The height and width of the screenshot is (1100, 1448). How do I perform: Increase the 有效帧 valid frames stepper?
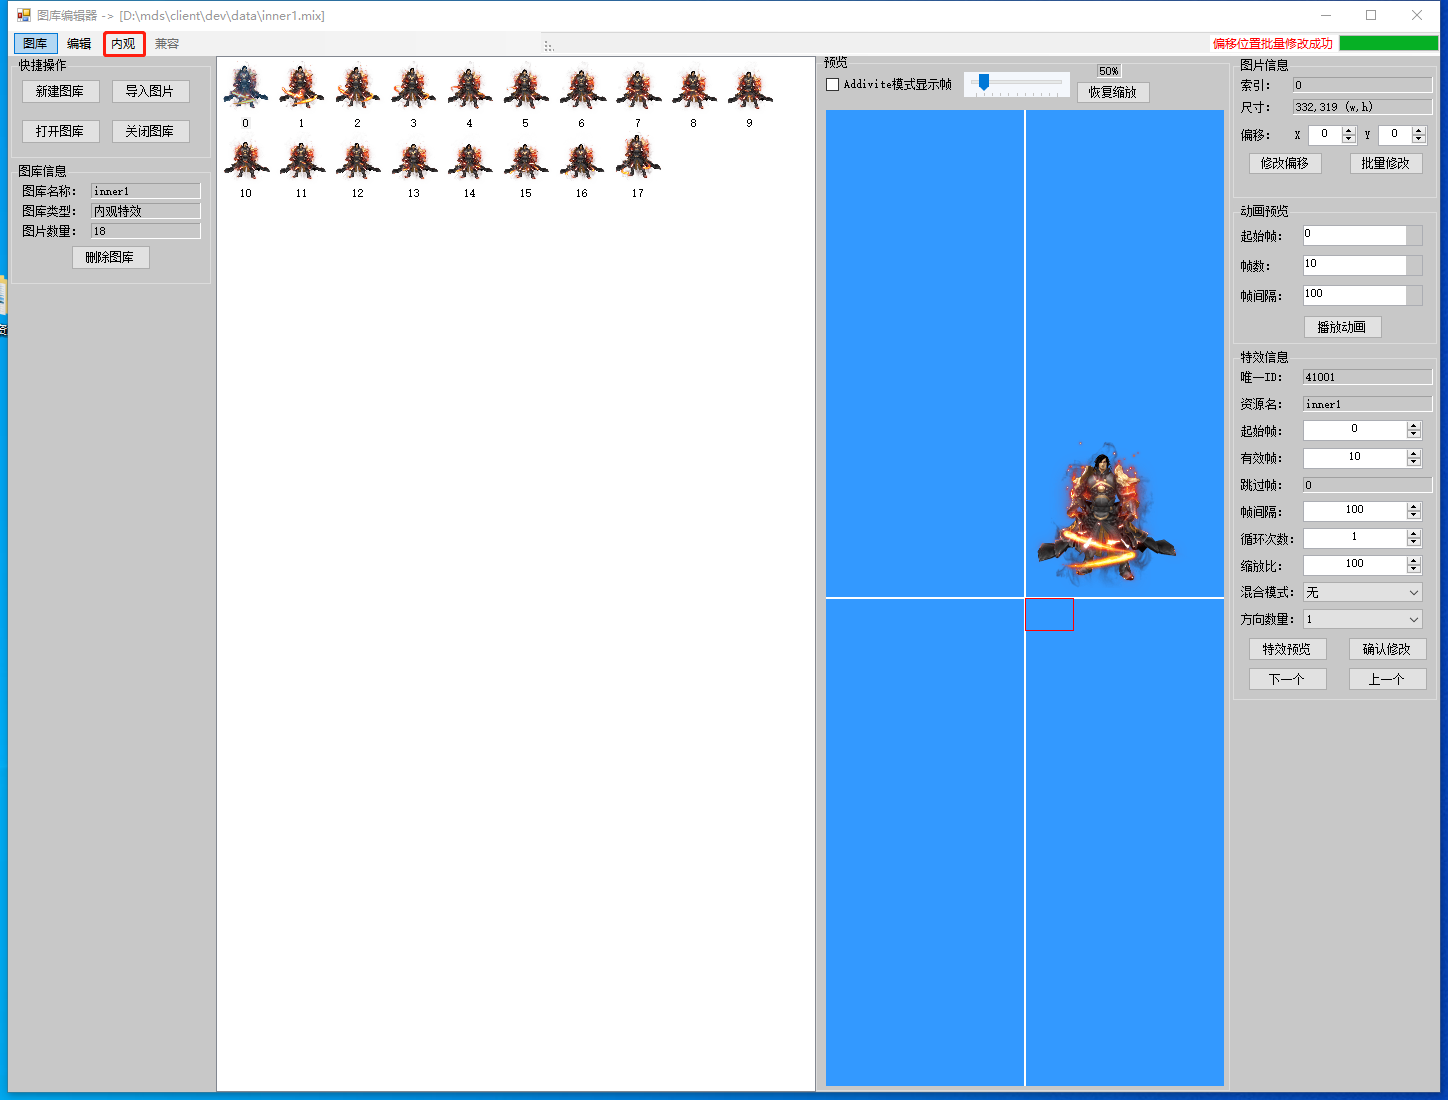[1413, 453]
